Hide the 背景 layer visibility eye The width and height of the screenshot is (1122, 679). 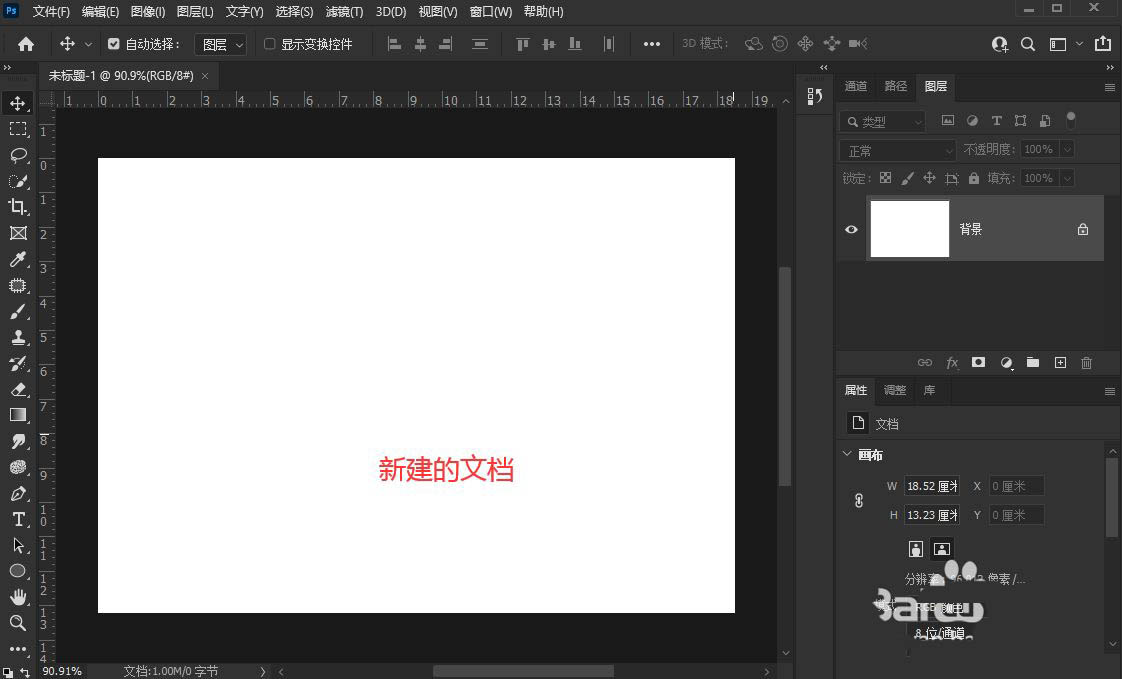point(851,229)
